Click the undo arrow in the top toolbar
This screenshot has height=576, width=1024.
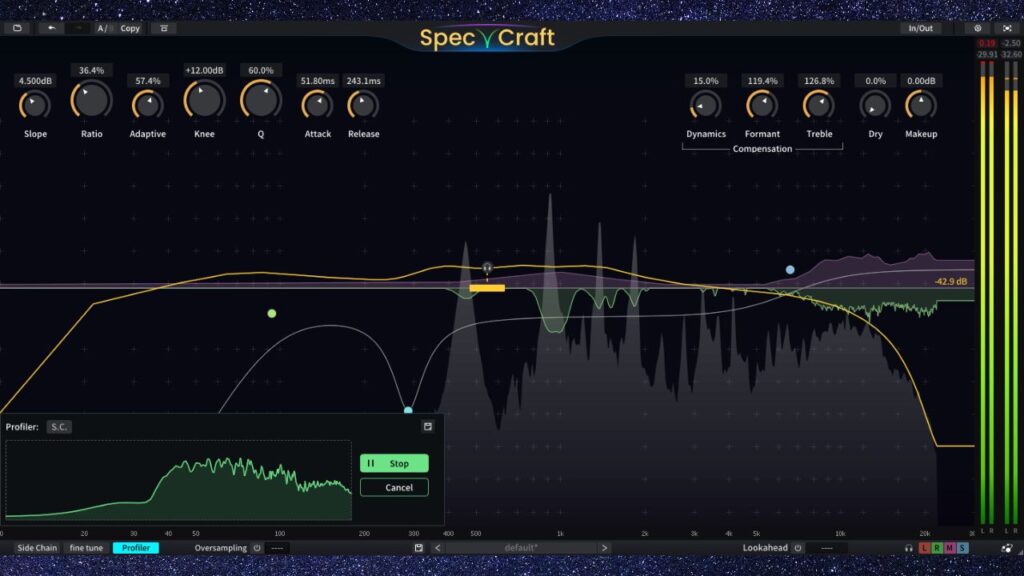(51, 28)
